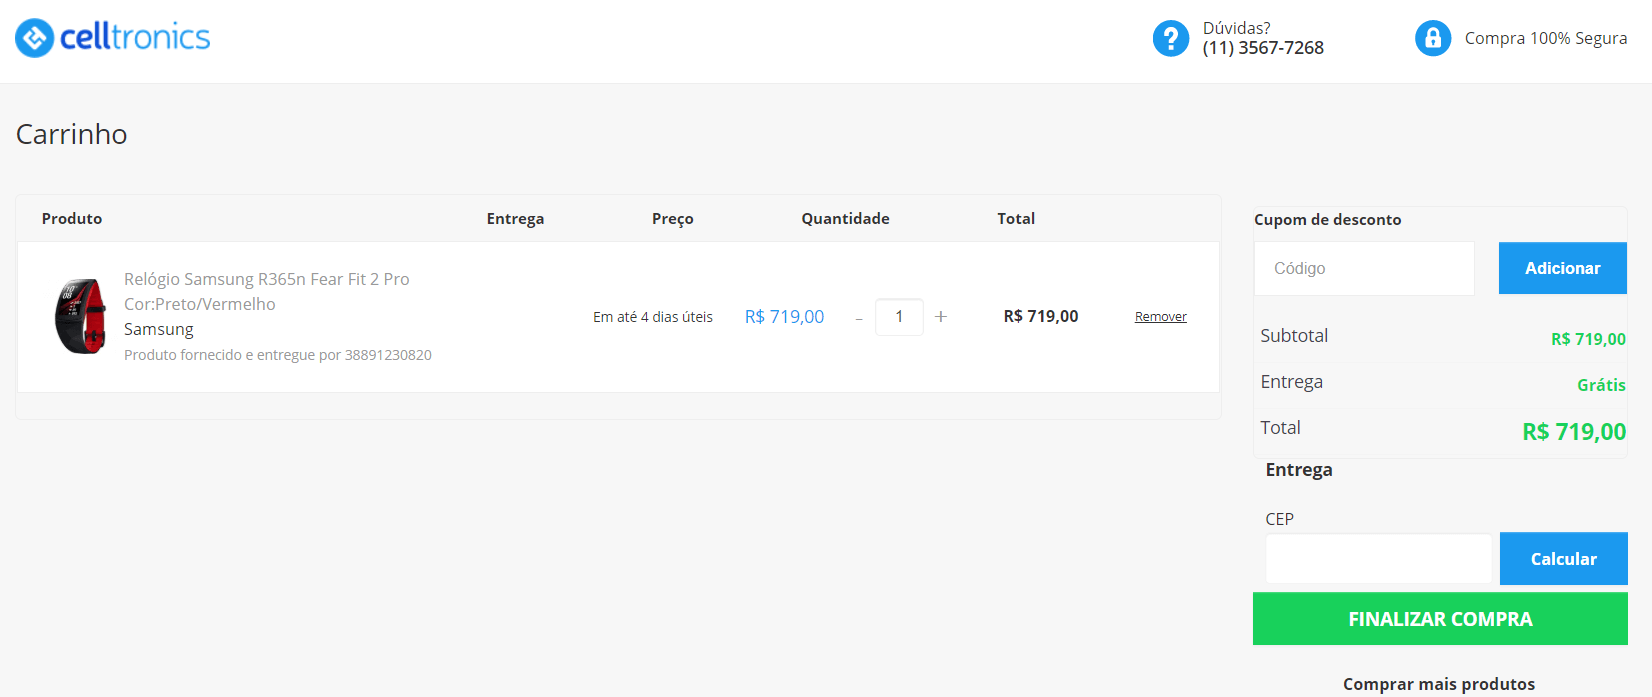This screenshot has height=697, width=1652.
Task: Click the Samsung brand name
Action: pos(159,329)
